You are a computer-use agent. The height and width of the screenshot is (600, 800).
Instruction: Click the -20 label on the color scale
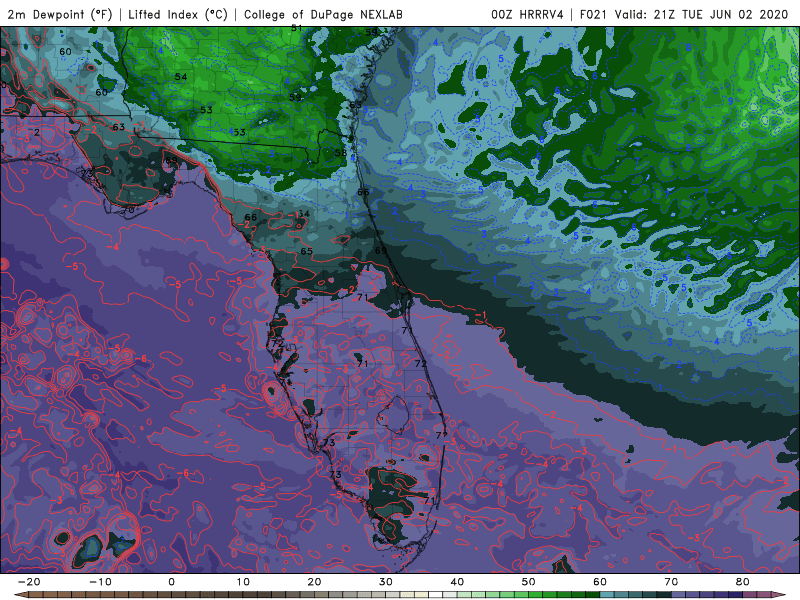click(x=29, y=582)
